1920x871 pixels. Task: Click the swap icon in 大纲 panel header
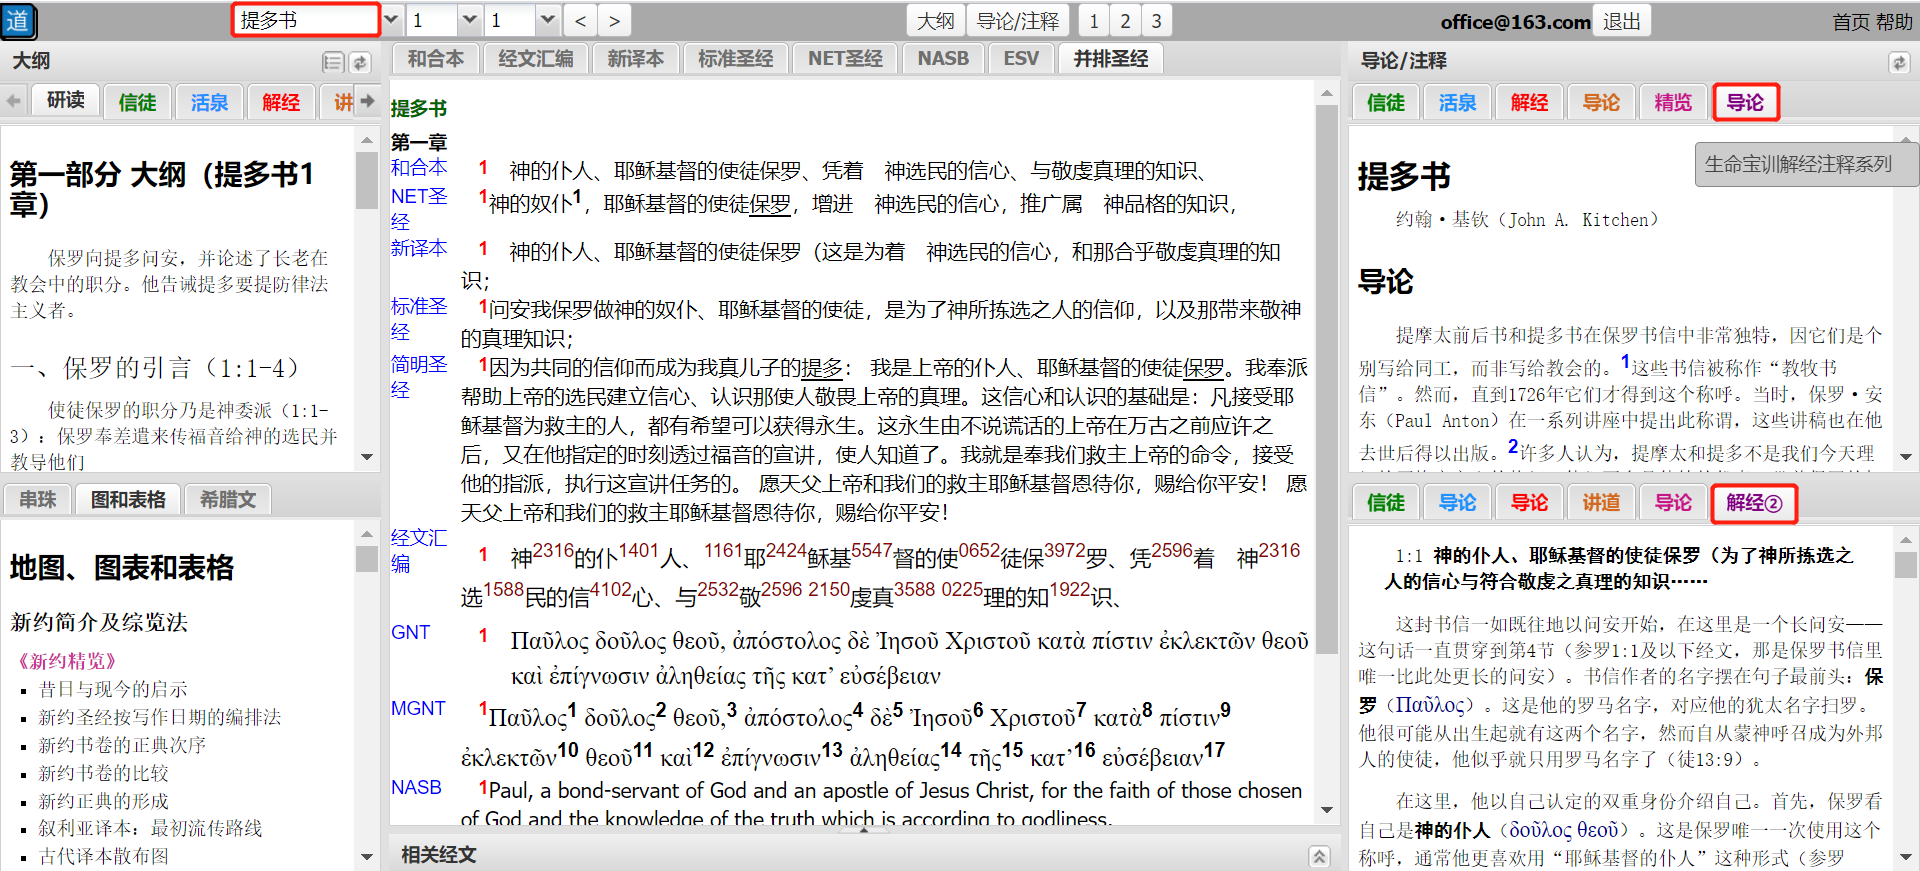click(360, 63)
